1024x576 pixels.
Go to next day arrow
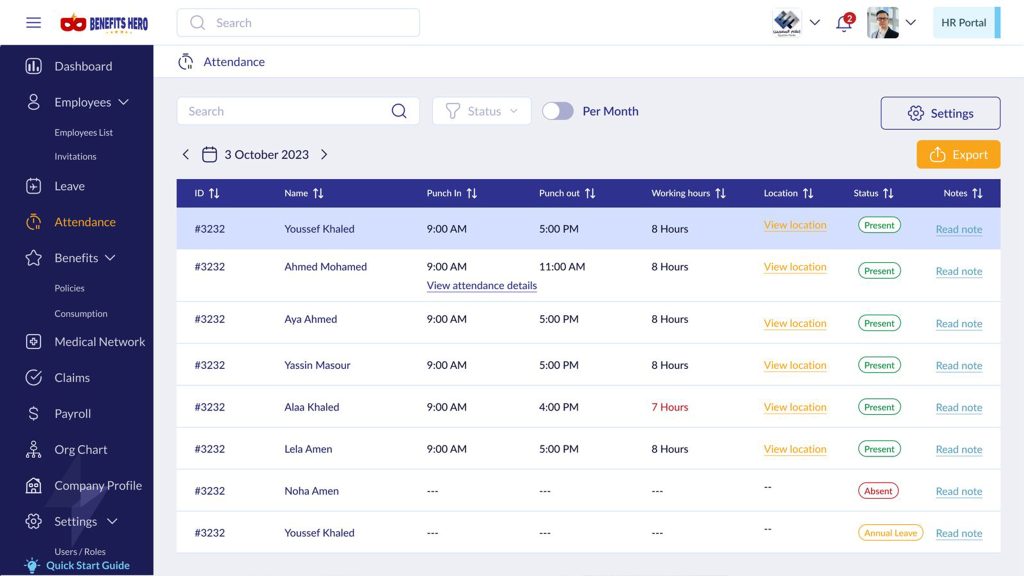[x=324, y=154]
